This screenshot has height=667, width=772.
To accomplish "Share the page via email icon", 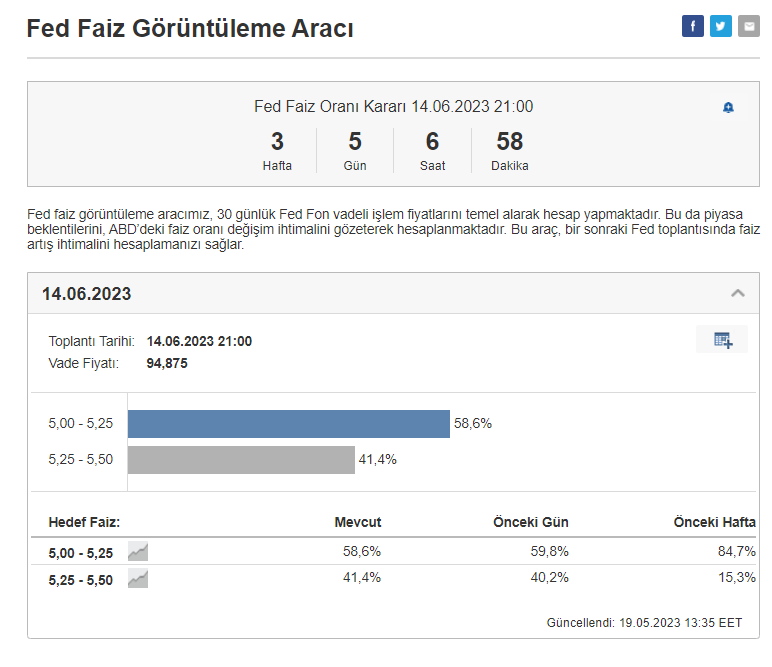I will pyautogui.click(x=749, y=27).
